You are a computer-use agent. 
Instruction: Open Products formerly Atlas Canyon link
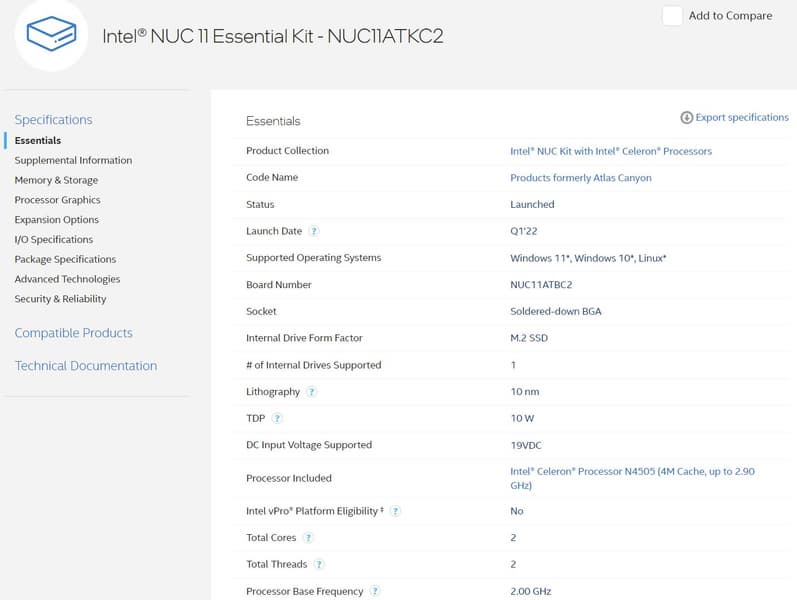tap(580, 178)
